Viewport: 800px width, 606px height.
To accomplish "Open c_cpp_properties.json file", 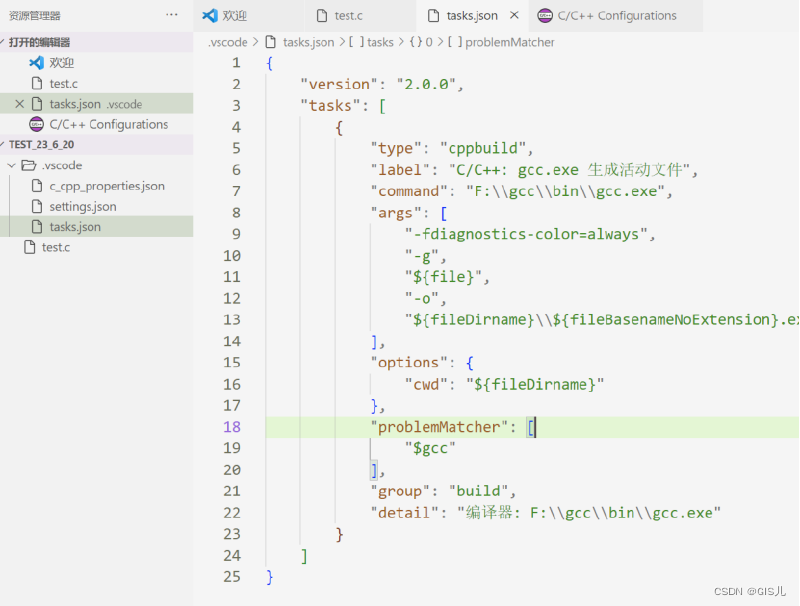I will (96, 186).
